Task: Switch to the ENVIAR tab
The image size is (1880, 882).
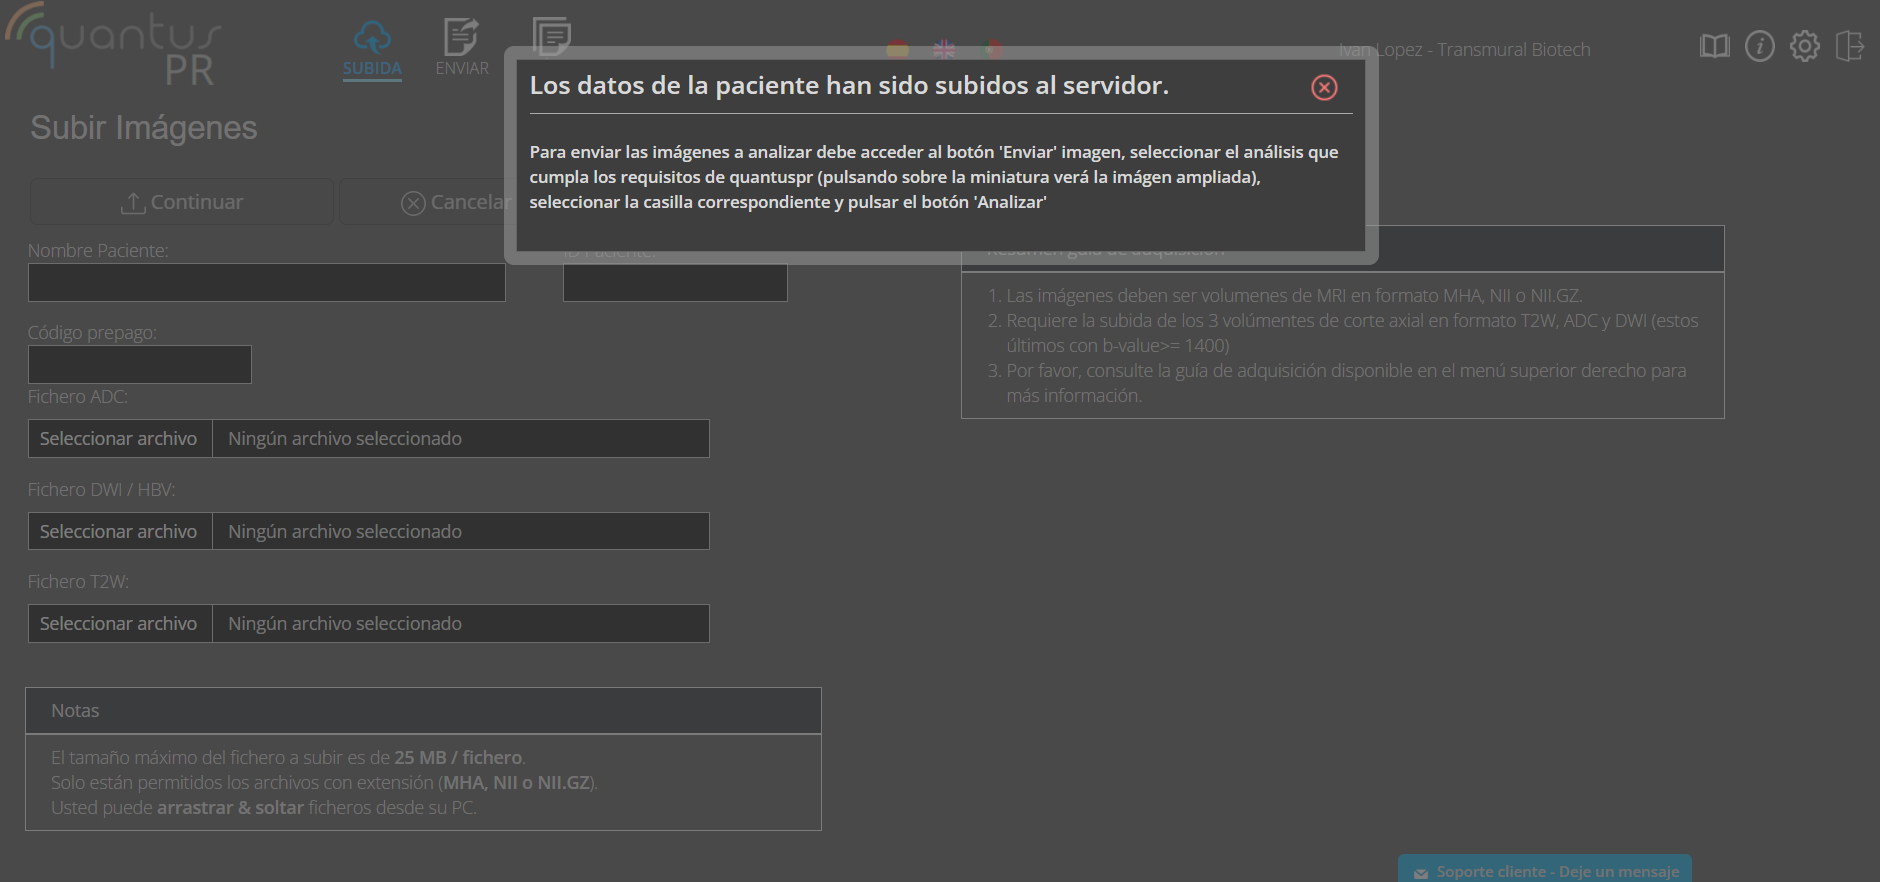Action: click(x=461, y=48)
